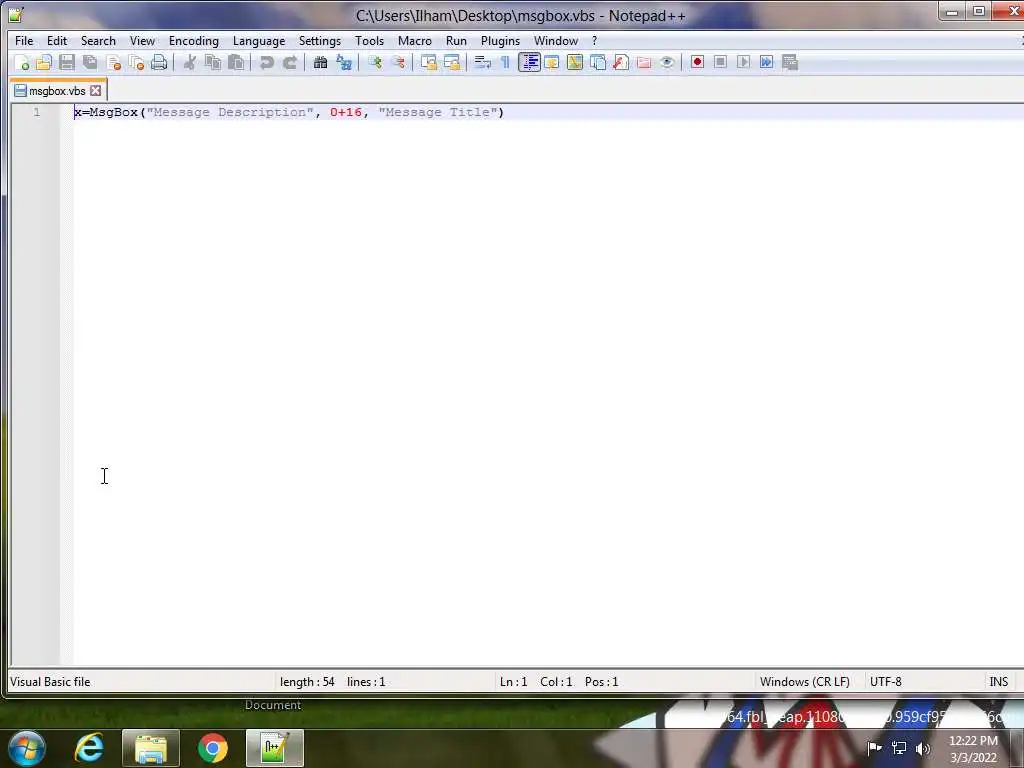The height and width of the screenshot is (768, 1024).
Task: Select the msgbox.vbs tab
Action: coord(57,91)
